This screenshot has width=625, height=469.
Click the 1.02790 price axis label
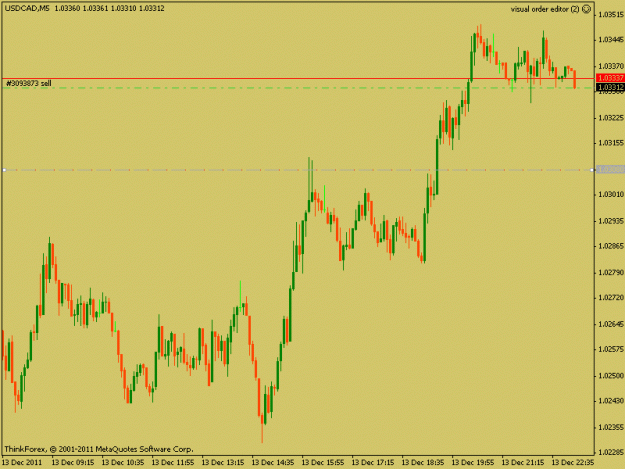[611, 273]
